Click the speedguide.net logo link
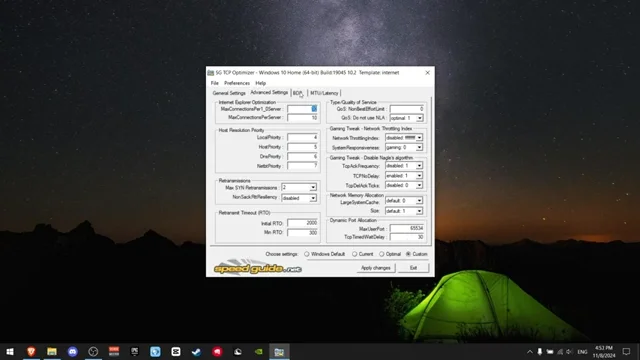 258,267
